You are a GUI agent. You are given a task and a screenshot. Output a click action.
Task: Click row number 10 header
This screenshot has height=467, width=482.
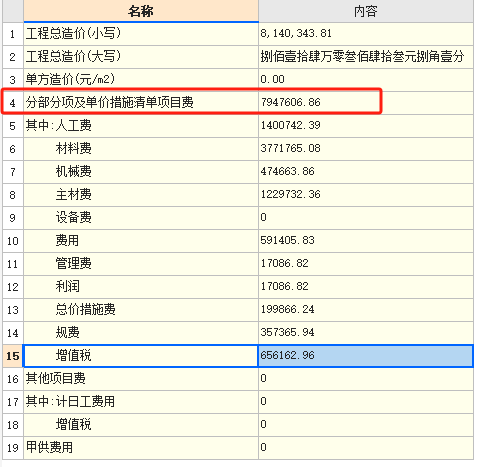coord(13,241)
